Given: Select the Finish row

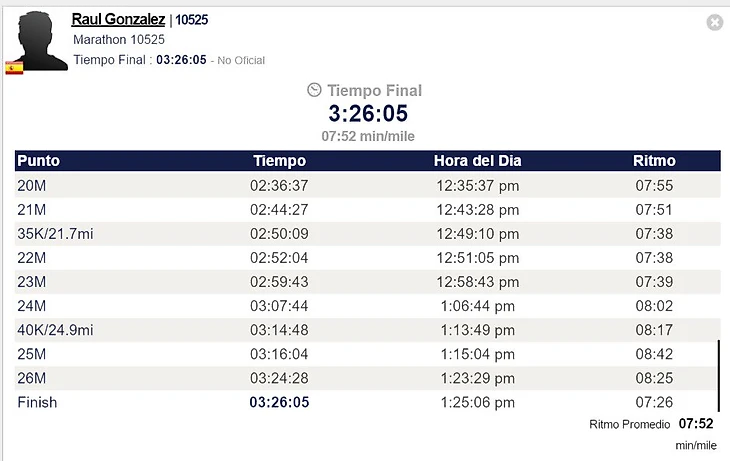Looking at the screenshot, I should [x=367, y=402].
